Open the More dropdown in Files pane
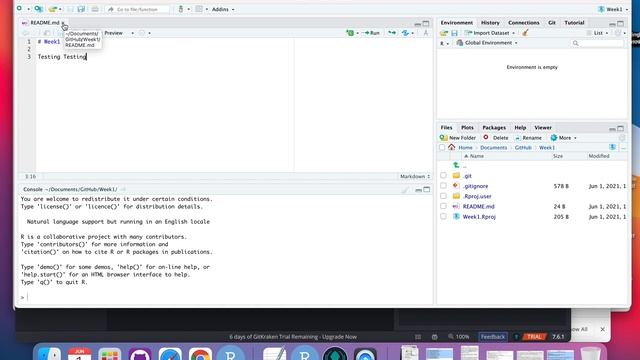 click(x=564, y=138)
